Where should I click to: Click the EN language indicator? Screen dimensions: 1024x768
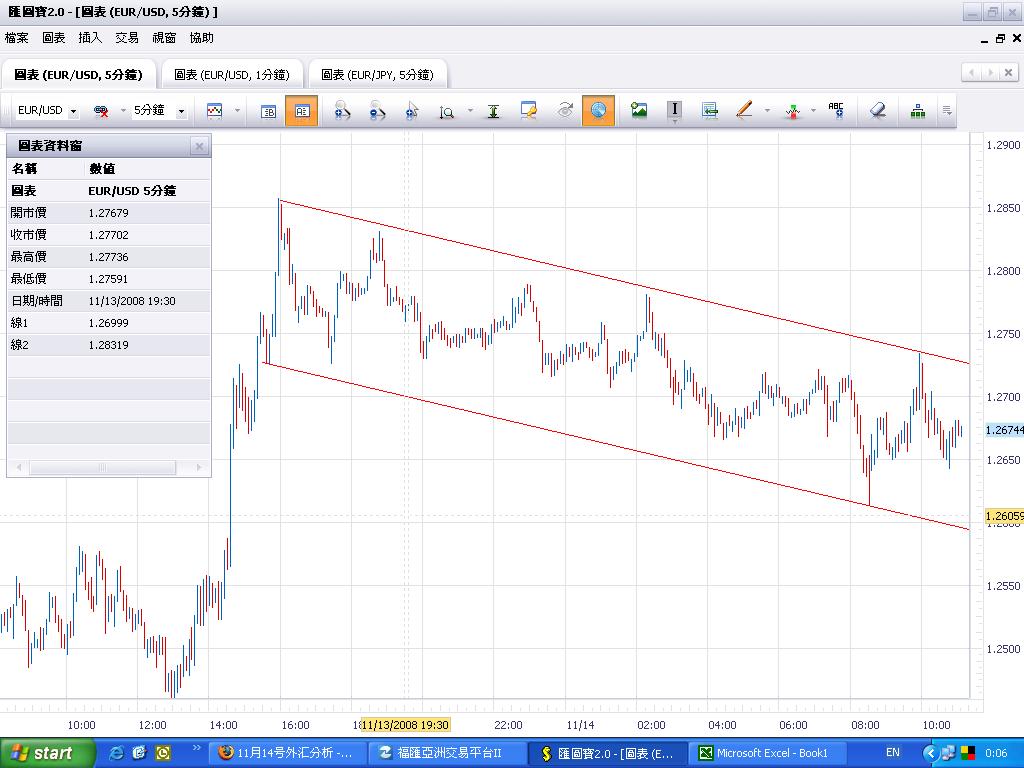click(892, 753)
